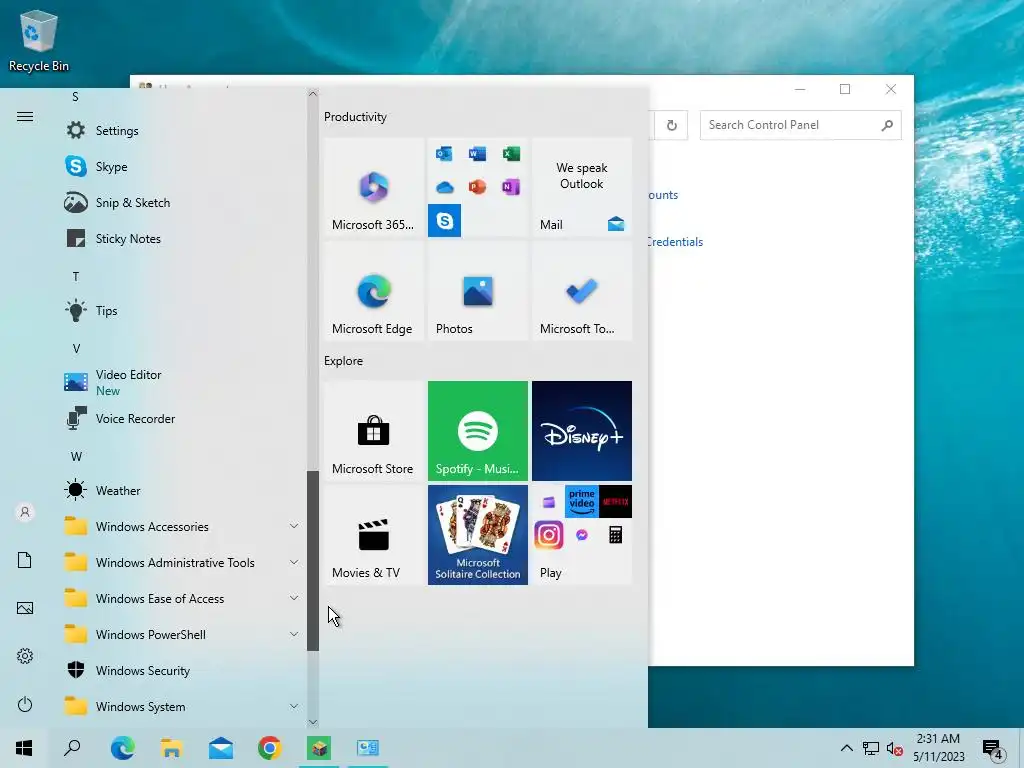1024x768 pixels.
Task: Open the Mail tile
Action: tap(582, 187)
